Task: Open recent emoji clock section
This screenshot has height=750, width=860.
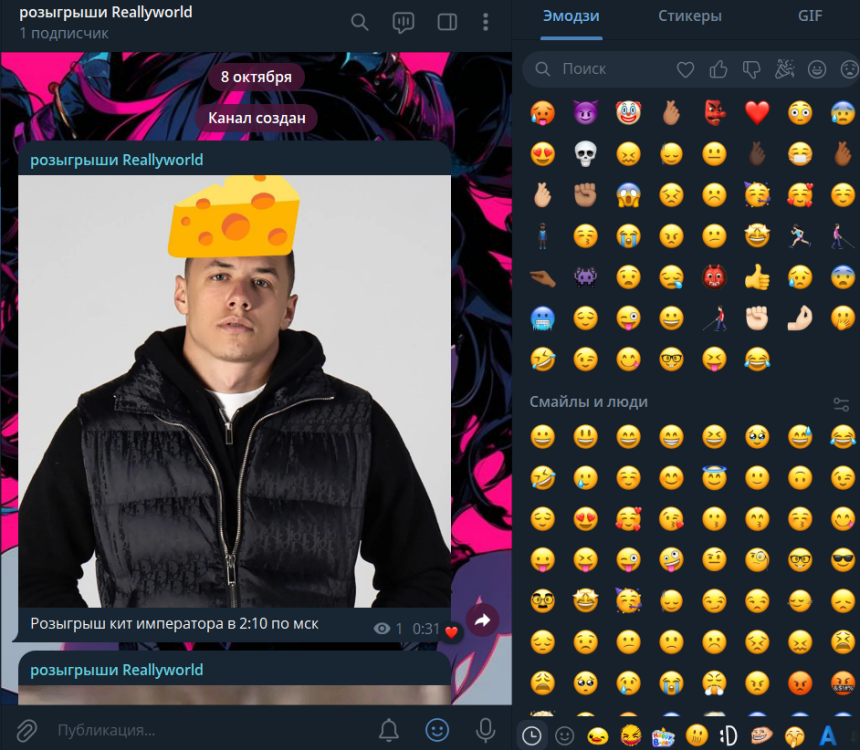Action: click(531, 735)
